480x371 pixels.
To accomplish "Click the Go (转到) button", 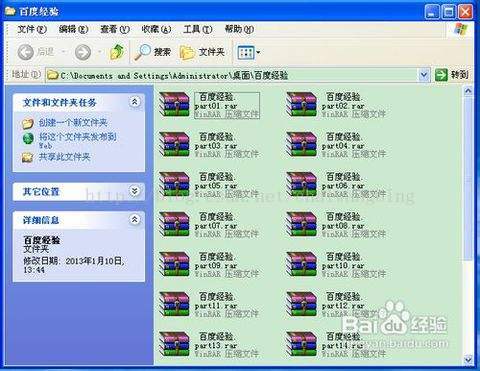I will click(x=452, y=75).
